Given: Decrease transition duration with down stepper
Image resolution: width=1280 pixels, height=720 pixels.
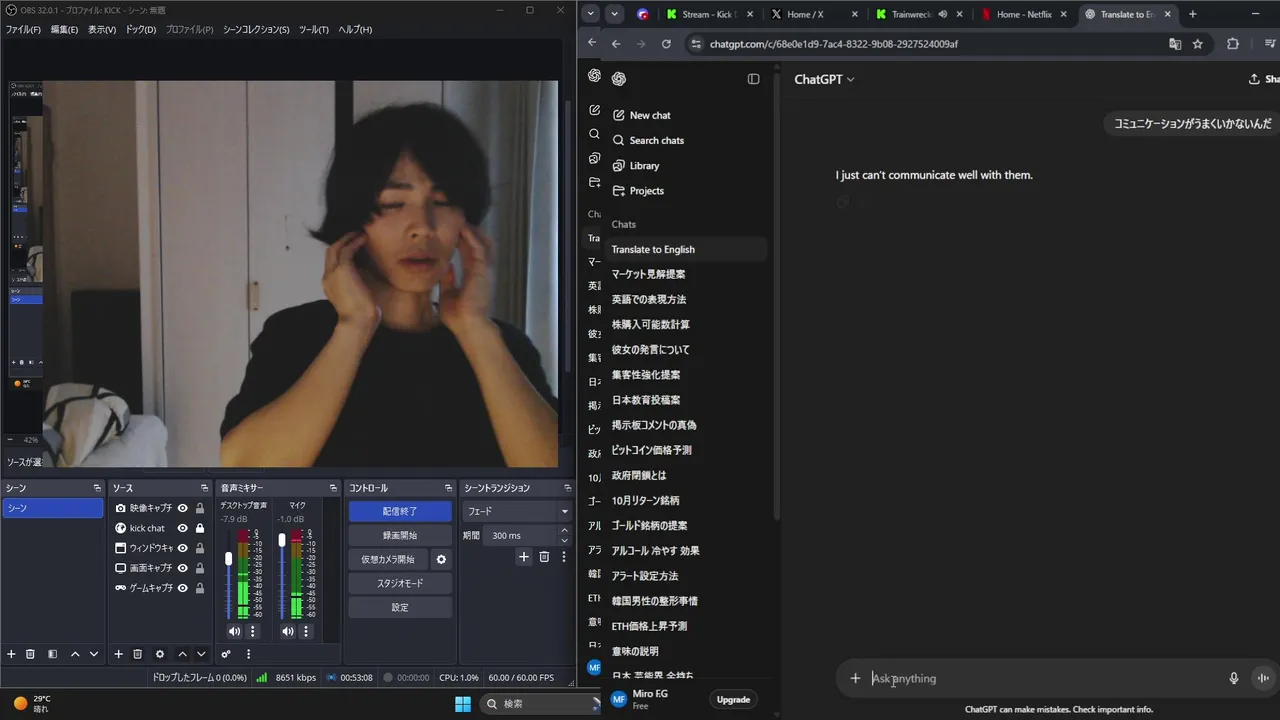Looking at the screenshot, I should pyautogui.click(x=566, y=540).
